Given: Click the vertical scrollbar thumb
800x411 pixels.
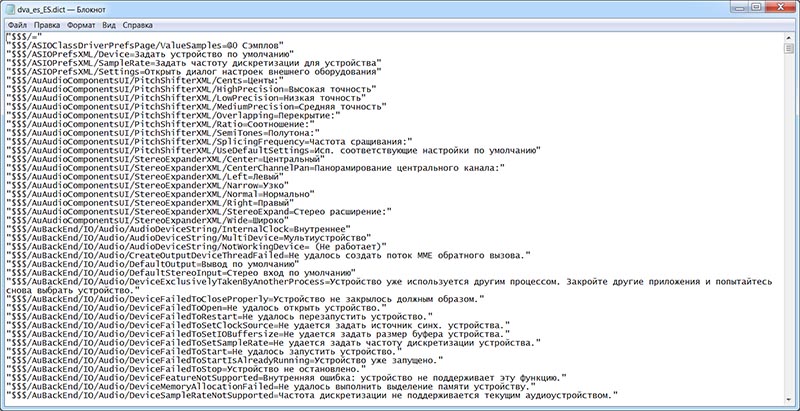Looking at the screenshot, I should coord(789,48).
